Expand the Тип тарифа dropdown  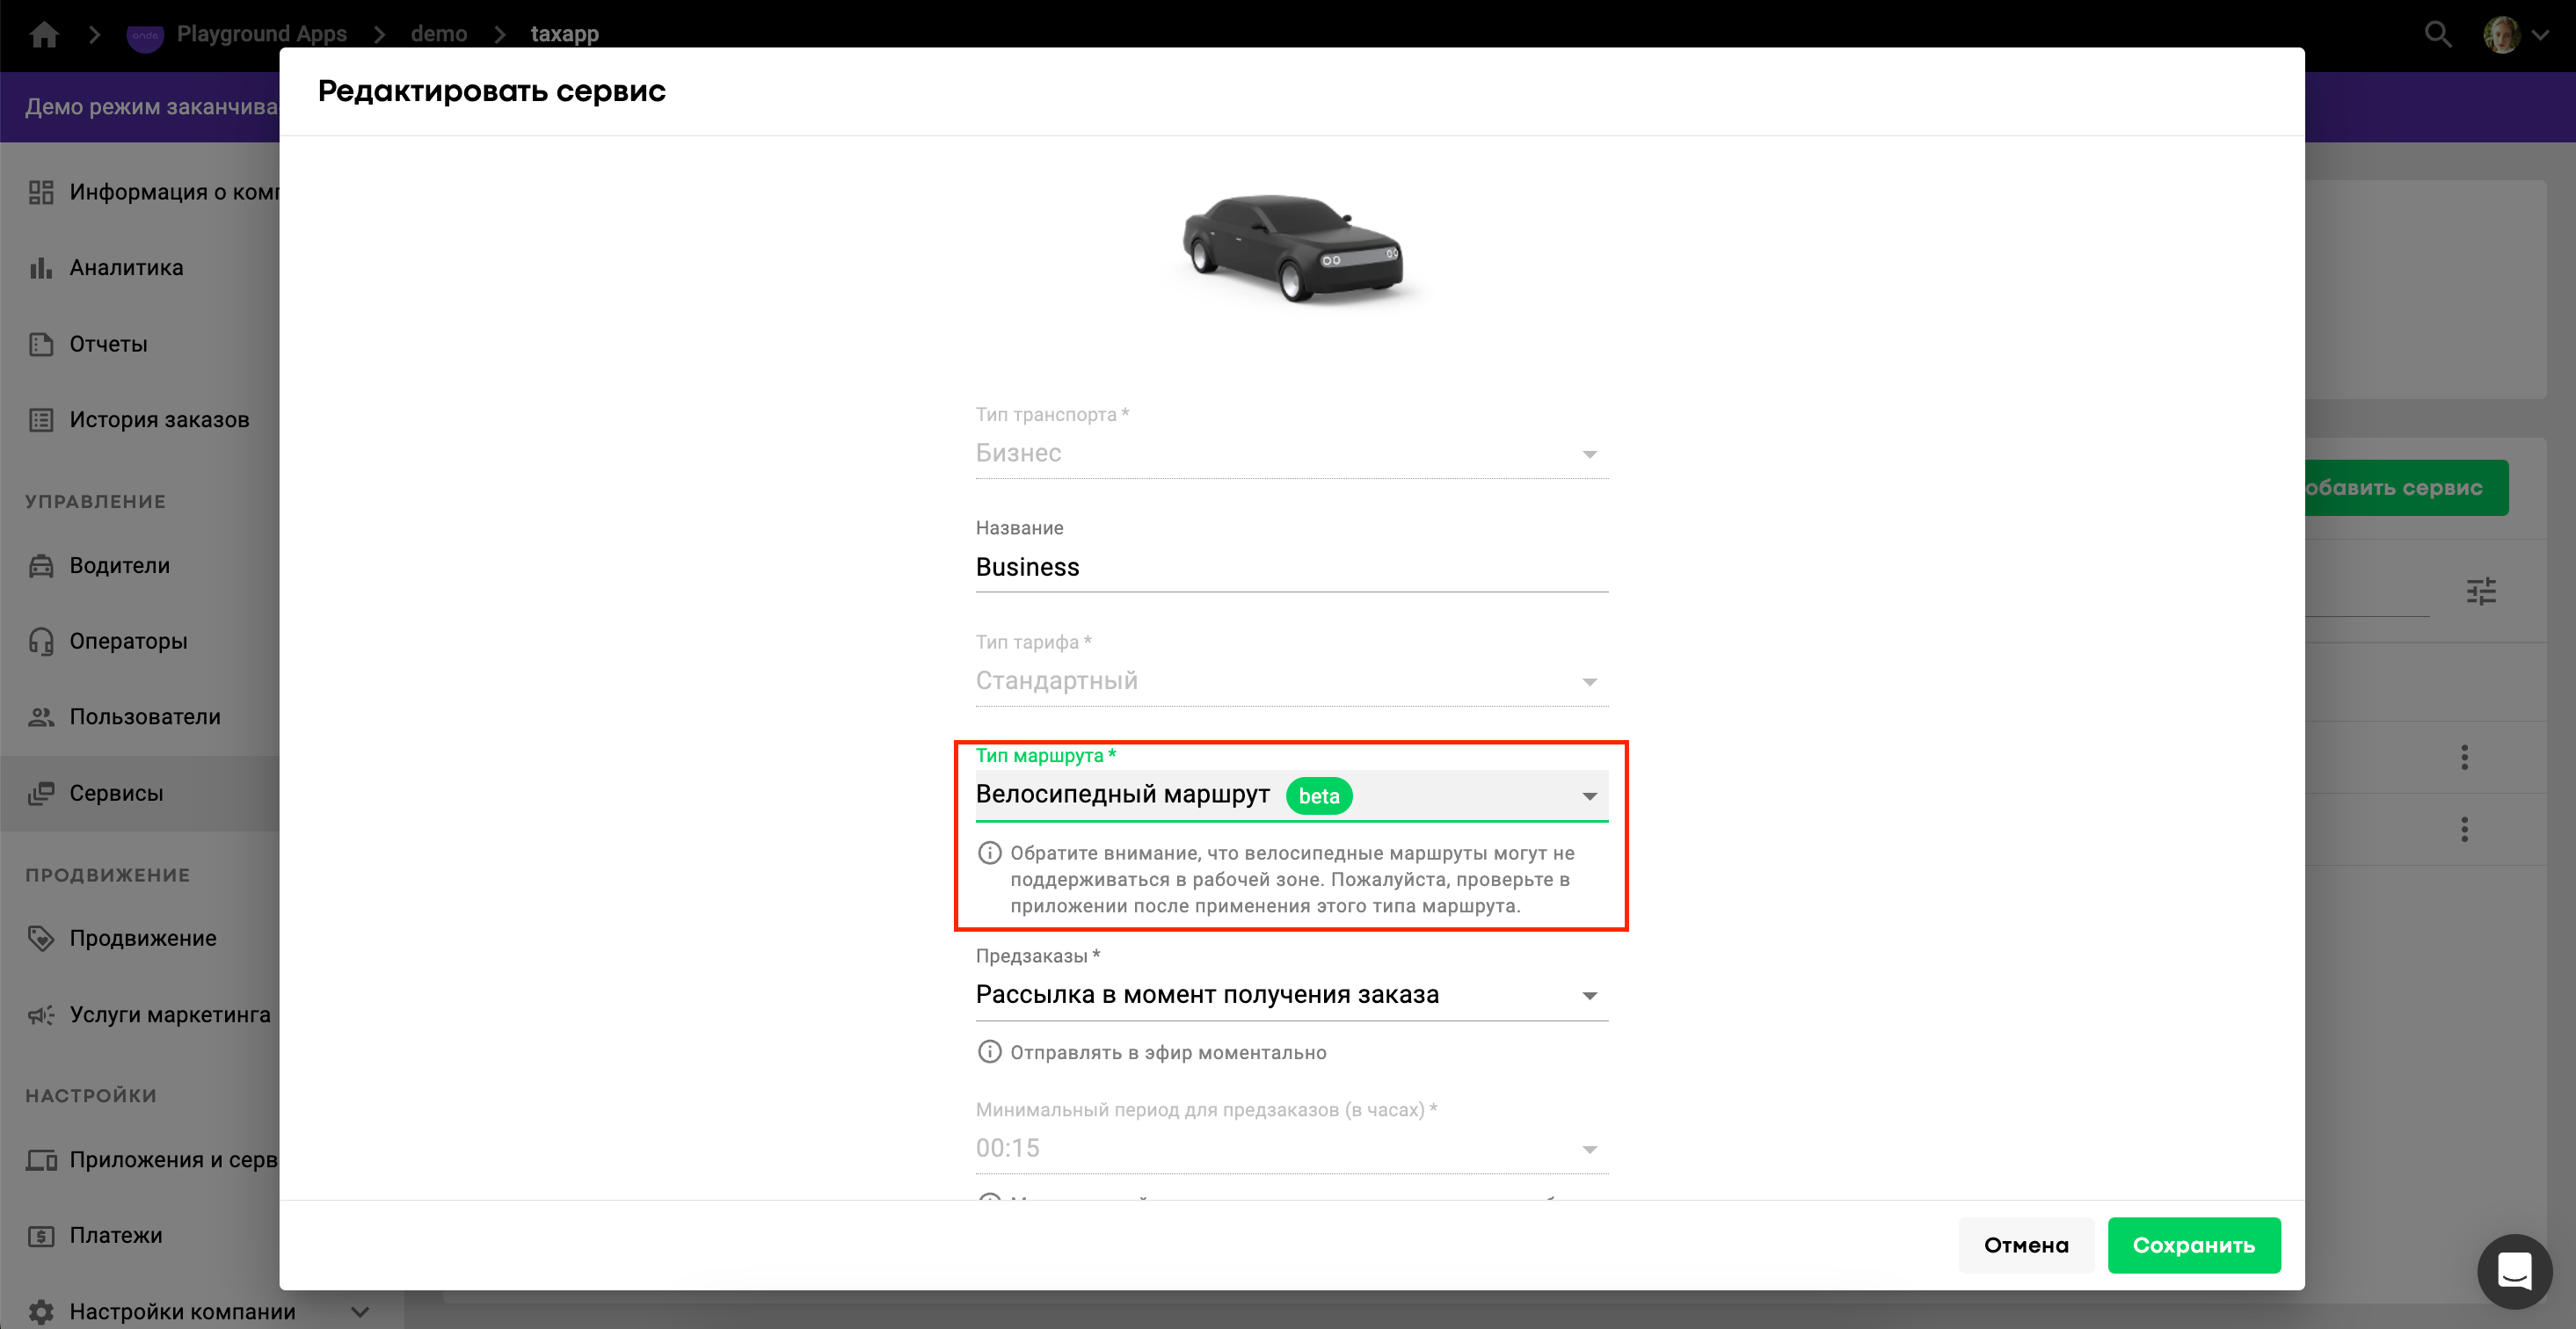coord(1290,681)
